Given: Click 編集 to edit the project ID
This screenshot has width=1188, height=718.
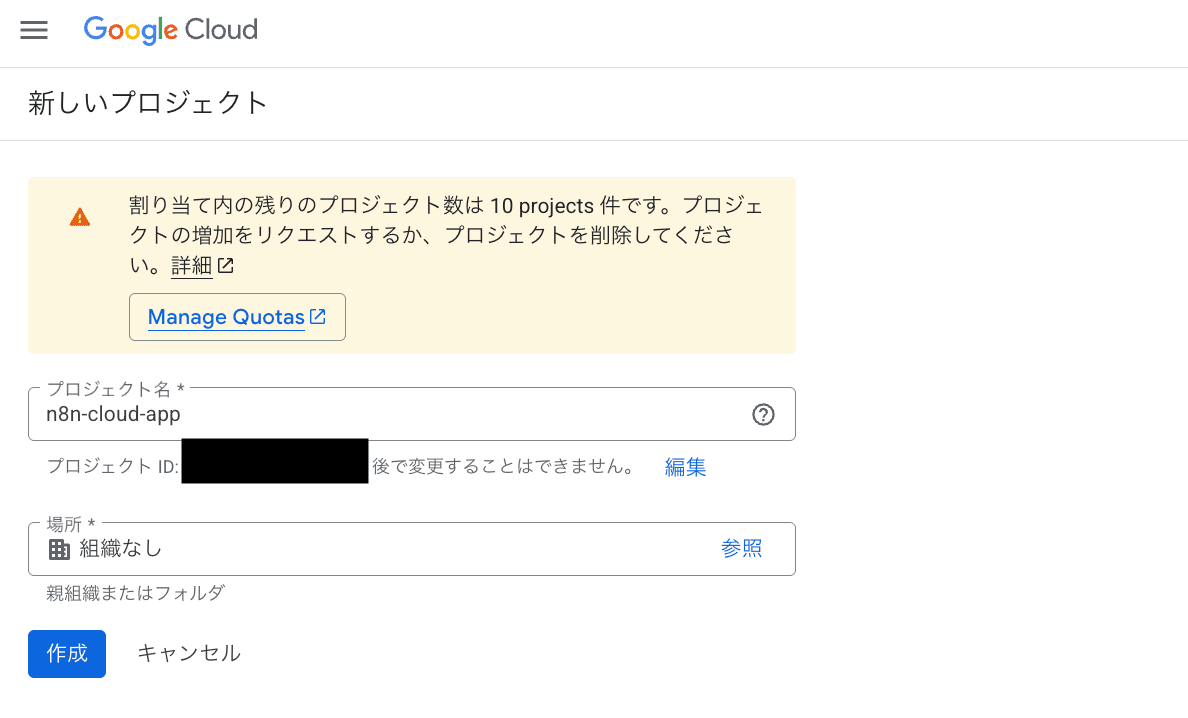Looking at the screenshot, I should (685, 467).
